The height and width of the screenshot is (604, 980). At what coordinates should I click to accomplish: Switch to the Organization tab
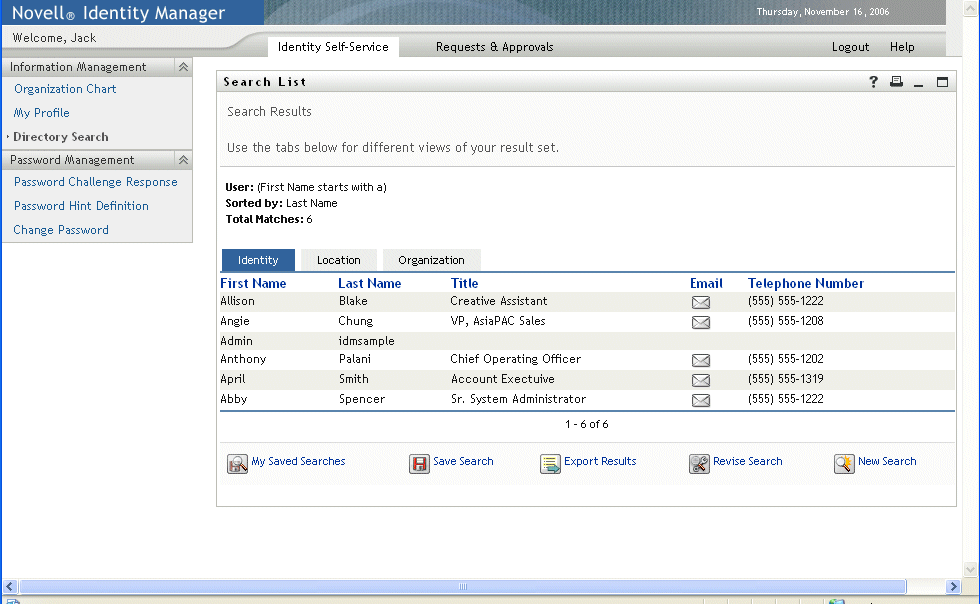(431, 260)
